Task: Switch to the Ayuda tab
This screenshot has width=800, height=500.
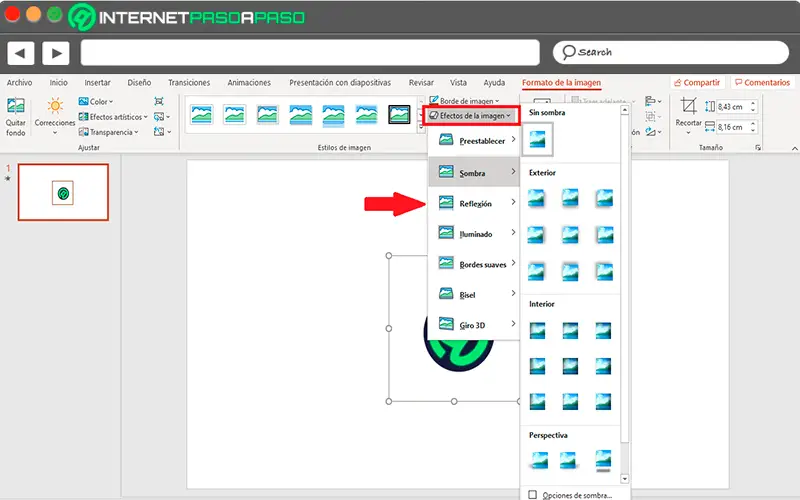Action: pyautogui.click(x=494, y=83)
